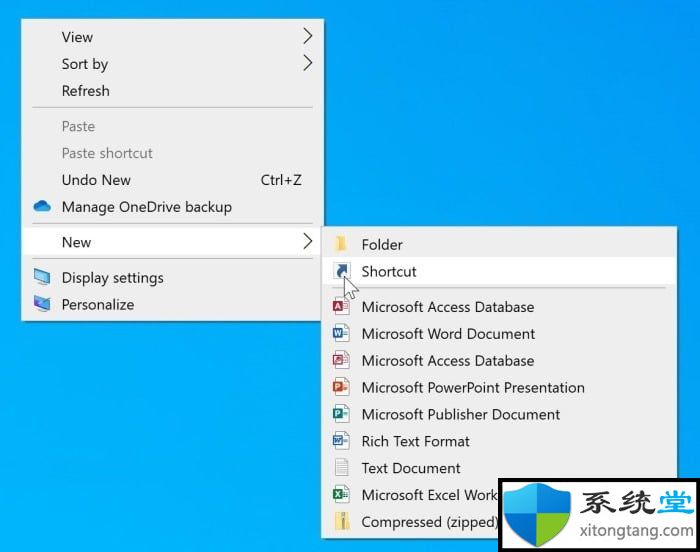Viewport: 700px width, 552px height.
Task: Click the Access Database icon below Word Document
Action: pos(342,360)
